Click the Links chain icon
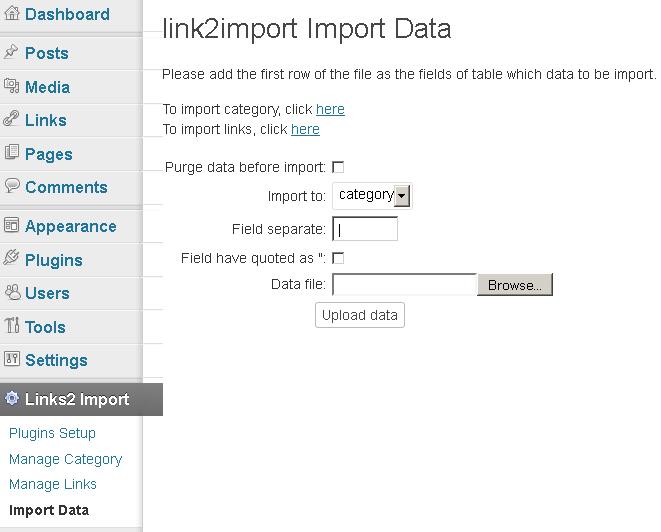Image resolution: width=661 pixels, height=532 pixels. click(x=11, y=119)
